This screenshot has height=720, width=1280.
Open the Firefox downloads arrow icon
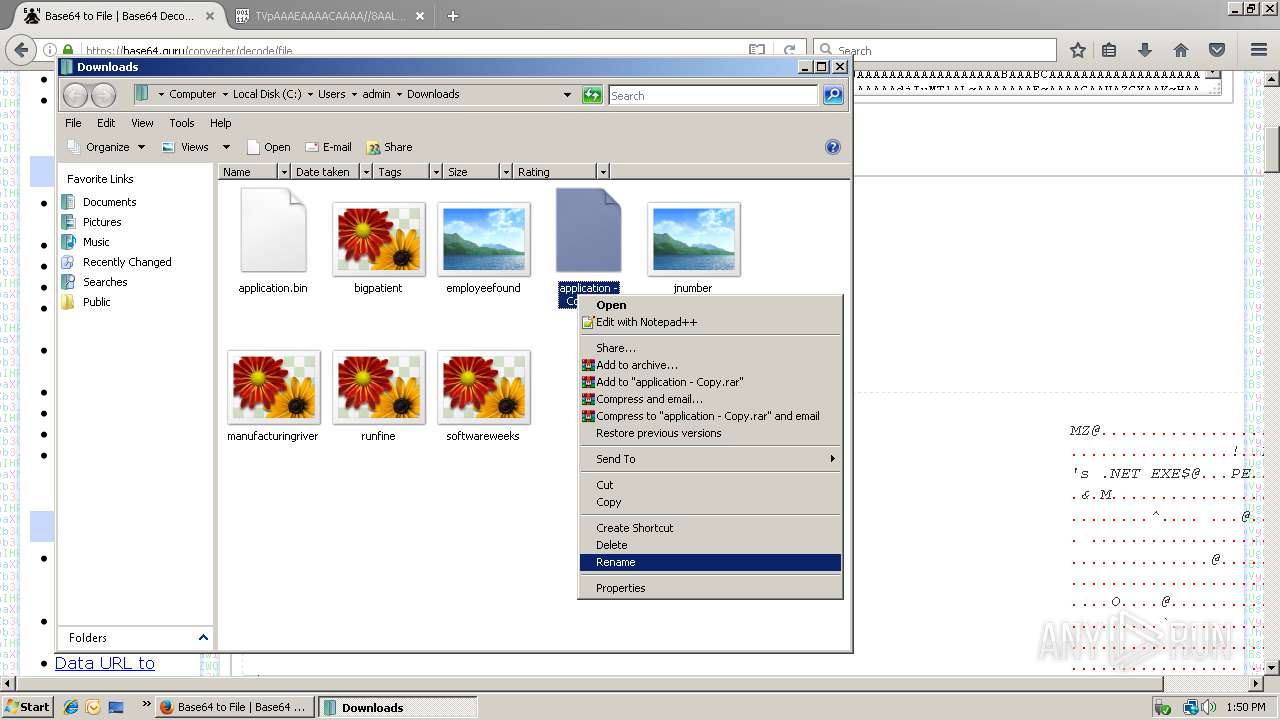[x=1145, y=50]
